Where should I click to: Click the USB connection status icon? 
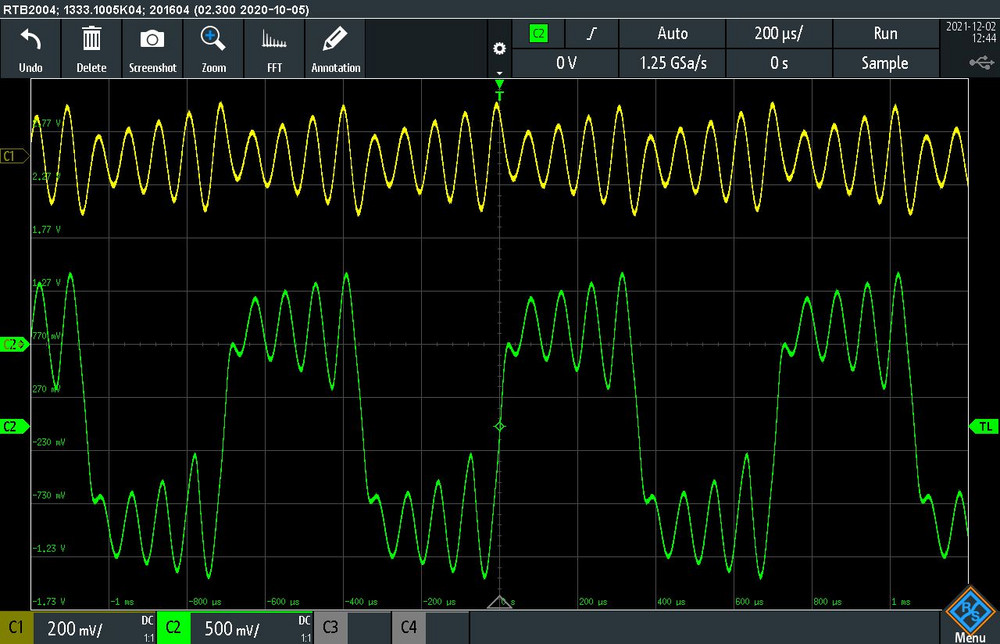(981, 62)
